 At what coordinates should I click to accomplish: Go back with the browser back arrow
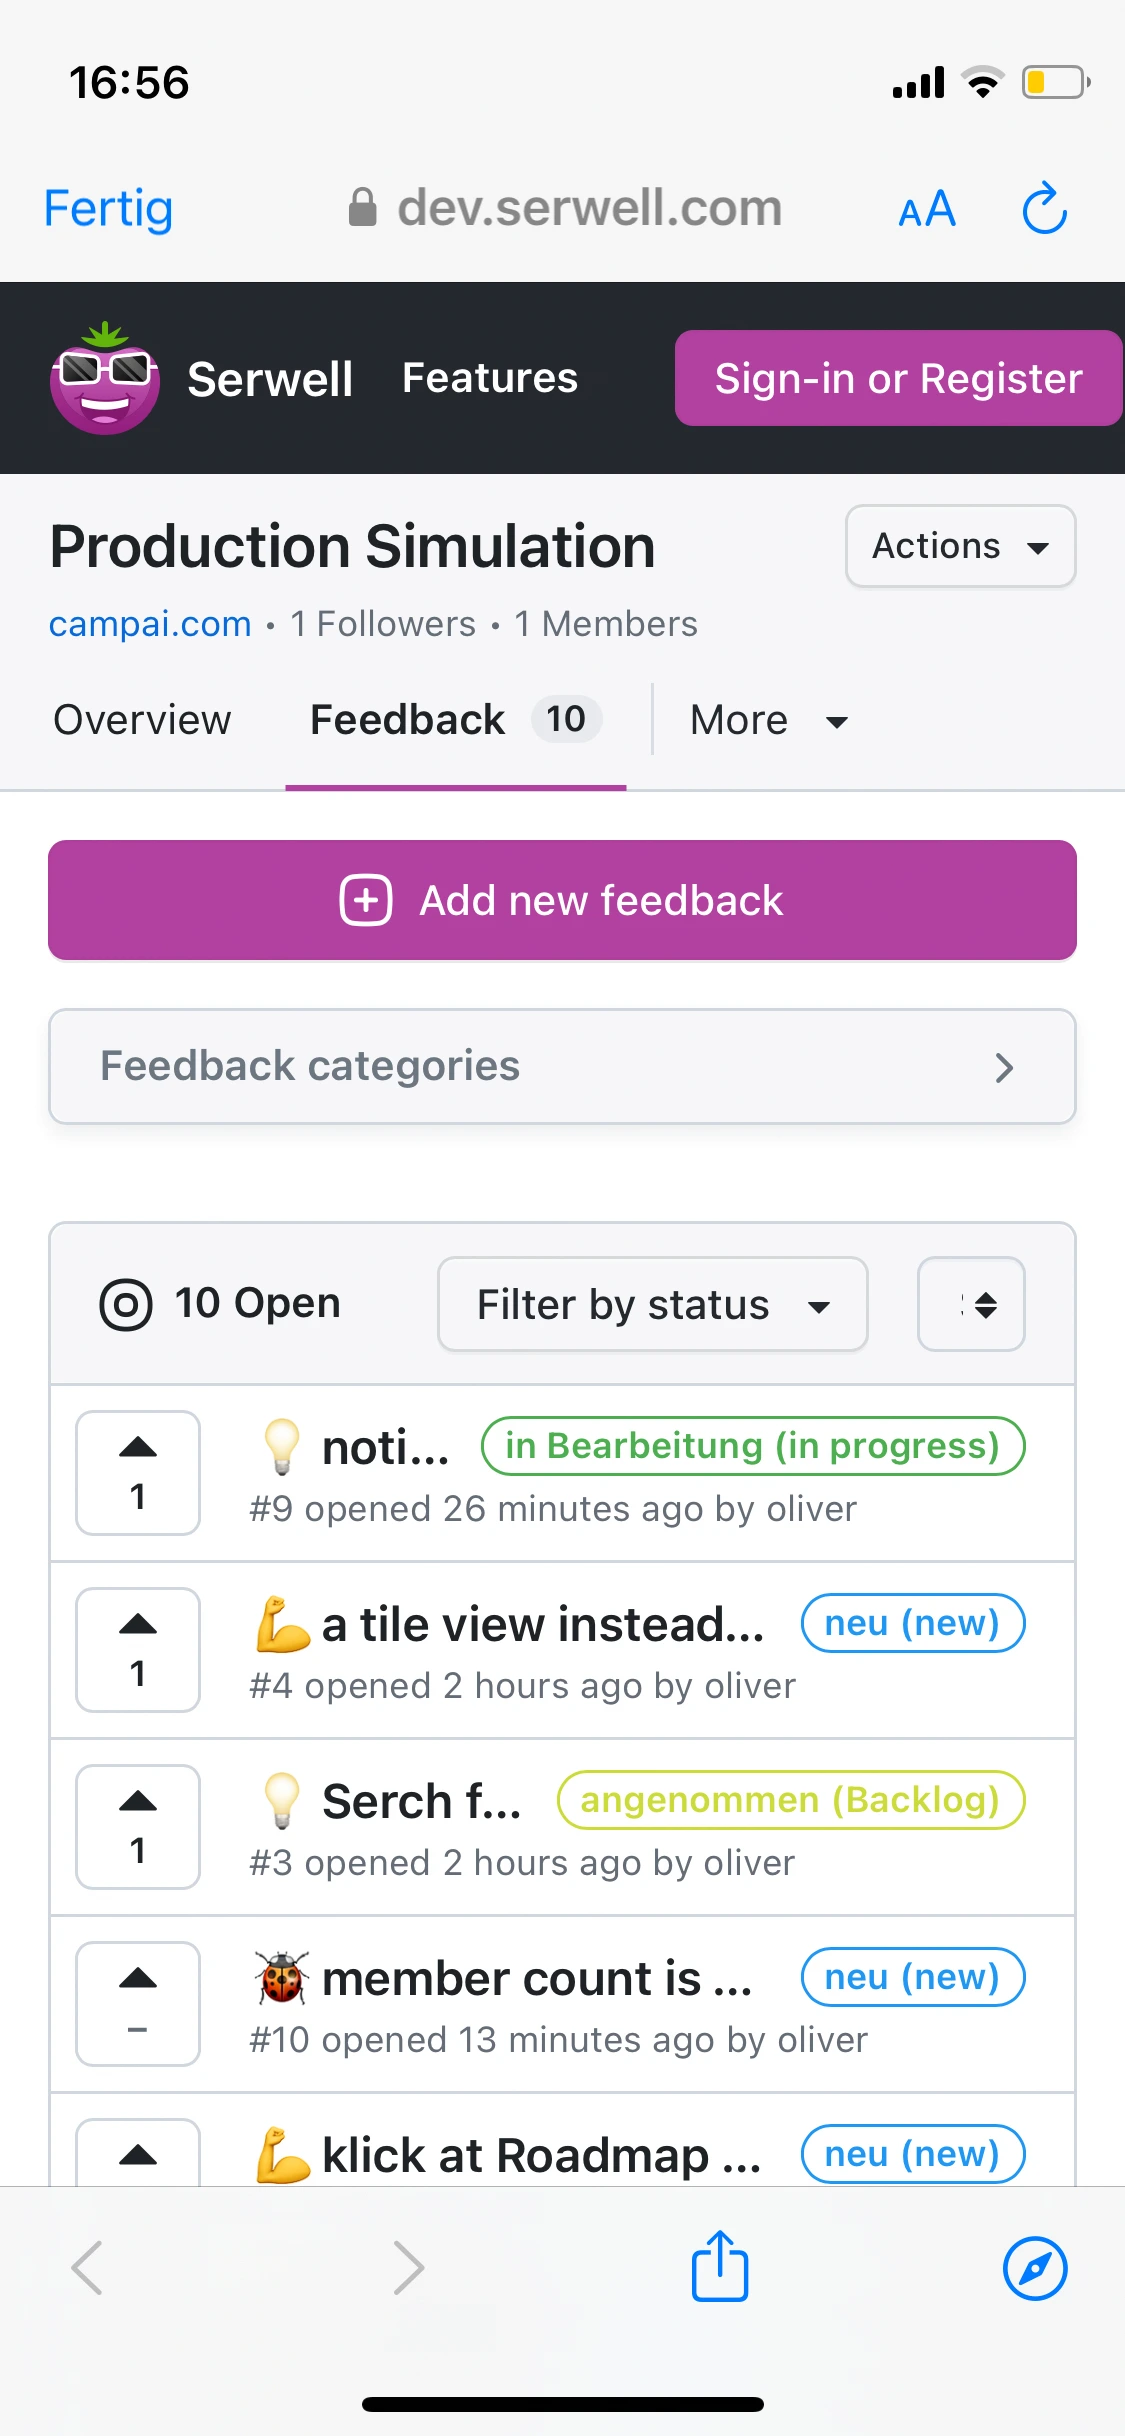coord(88,2268)
